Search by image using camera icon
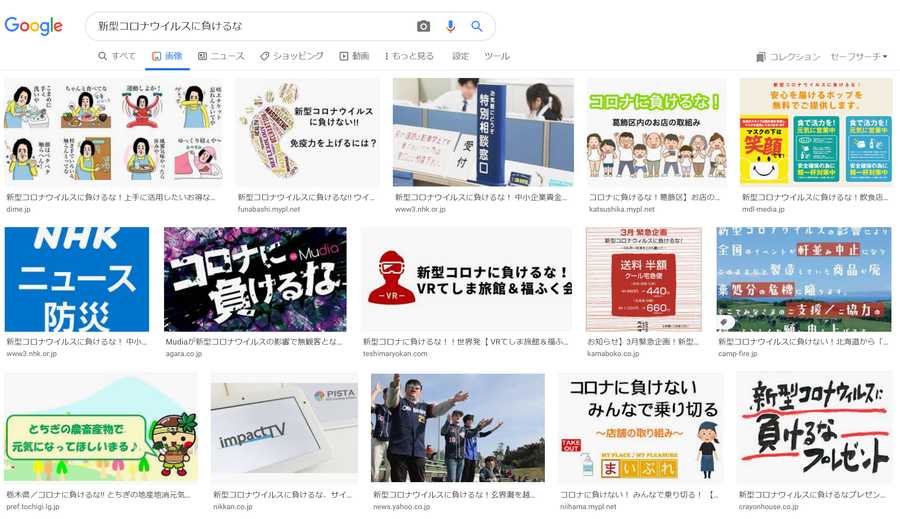Viewport: 900px width, 519px height. coord(423,26)
